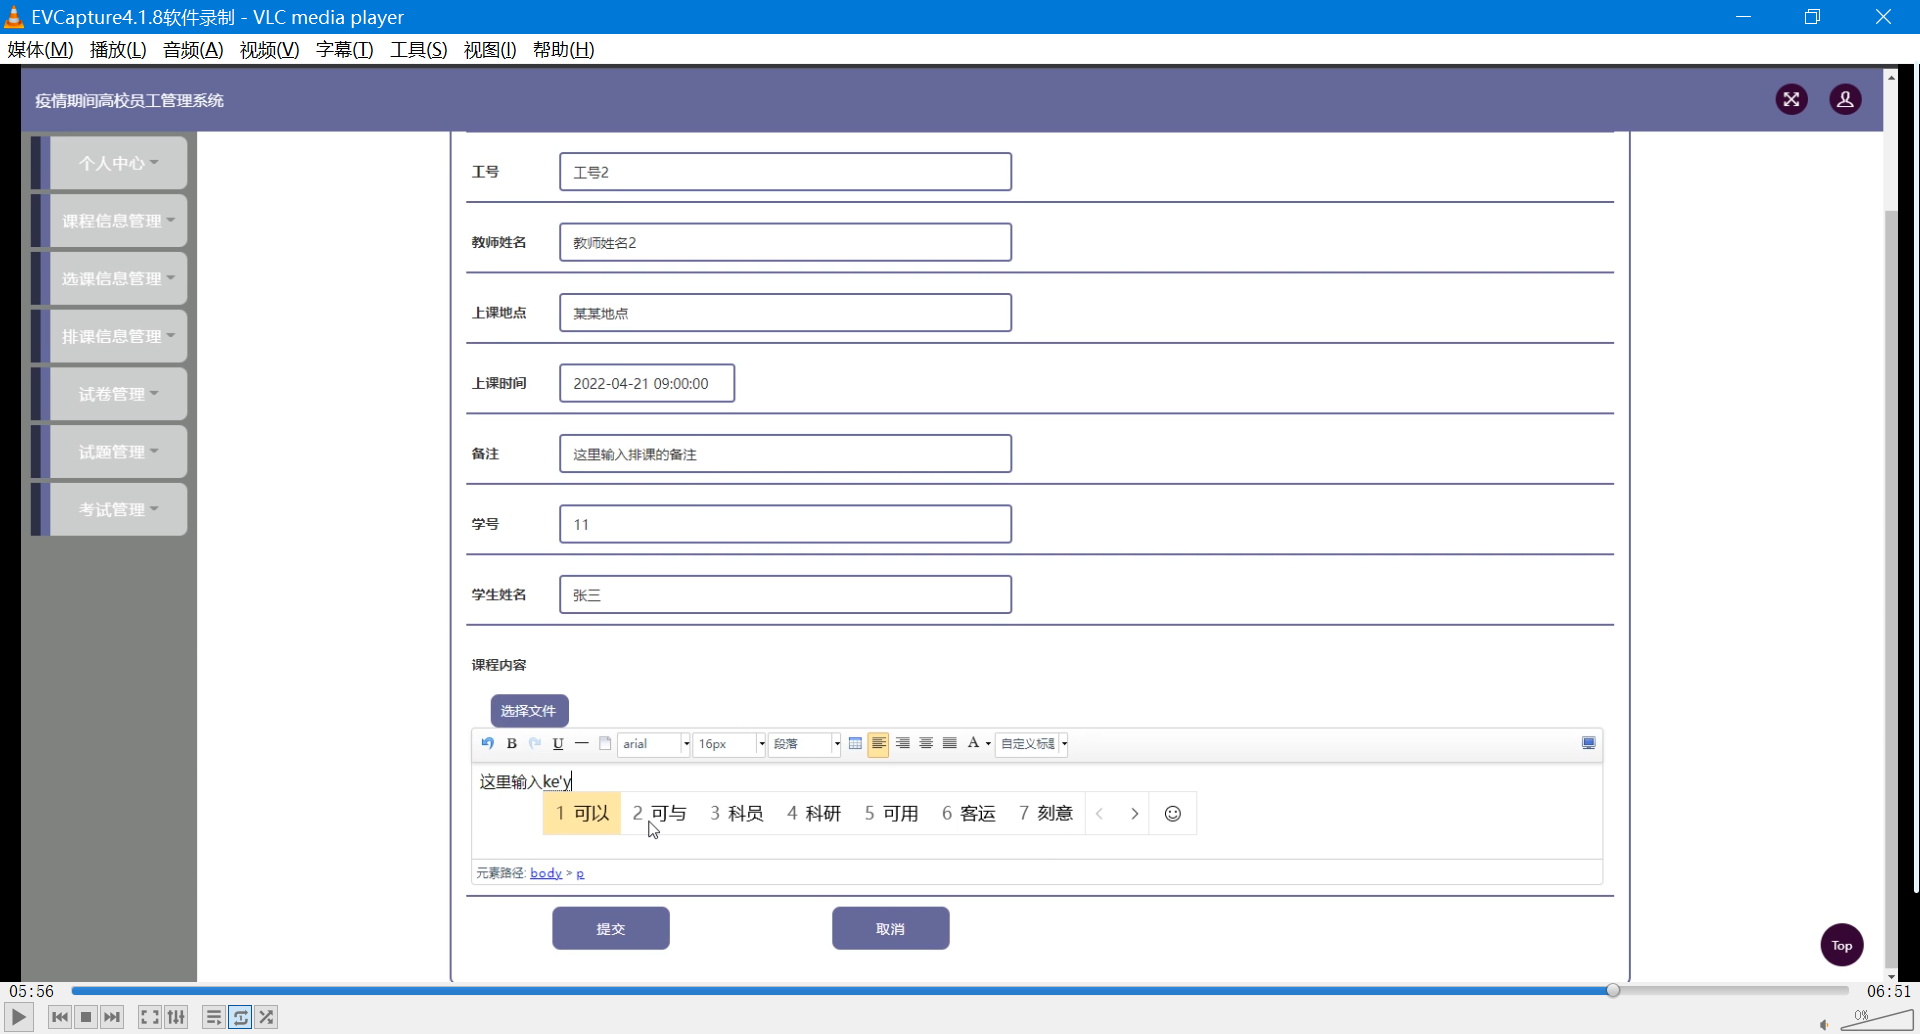Click the body link in the element path

(546, 873)
